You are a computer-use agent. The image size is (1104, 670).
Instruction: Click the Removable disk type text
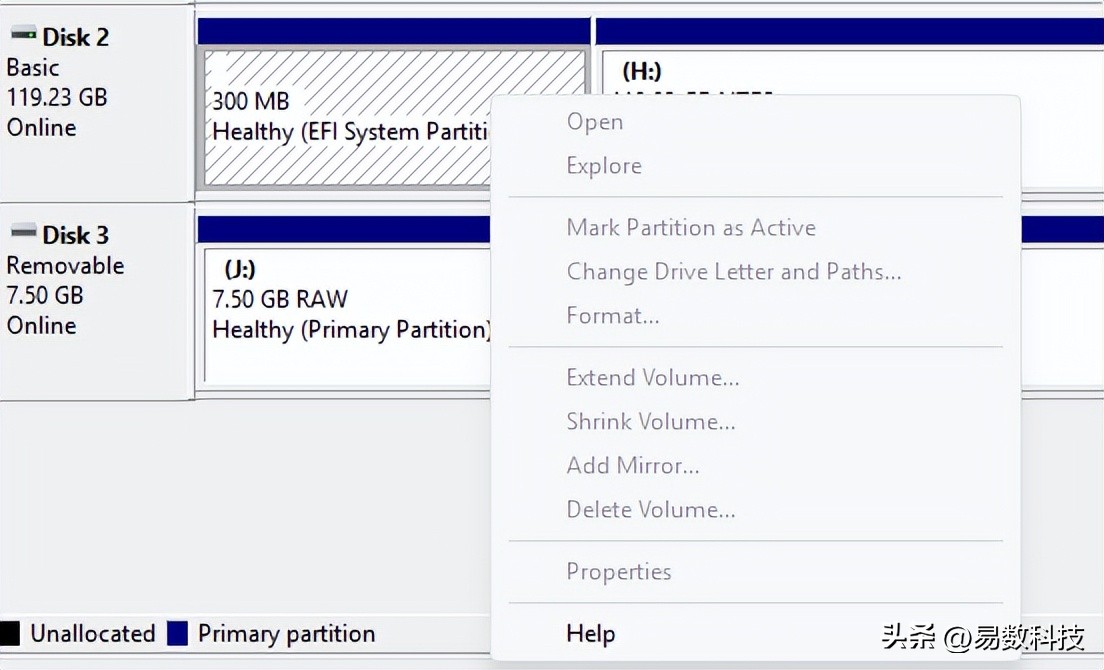tap(65, 265)
